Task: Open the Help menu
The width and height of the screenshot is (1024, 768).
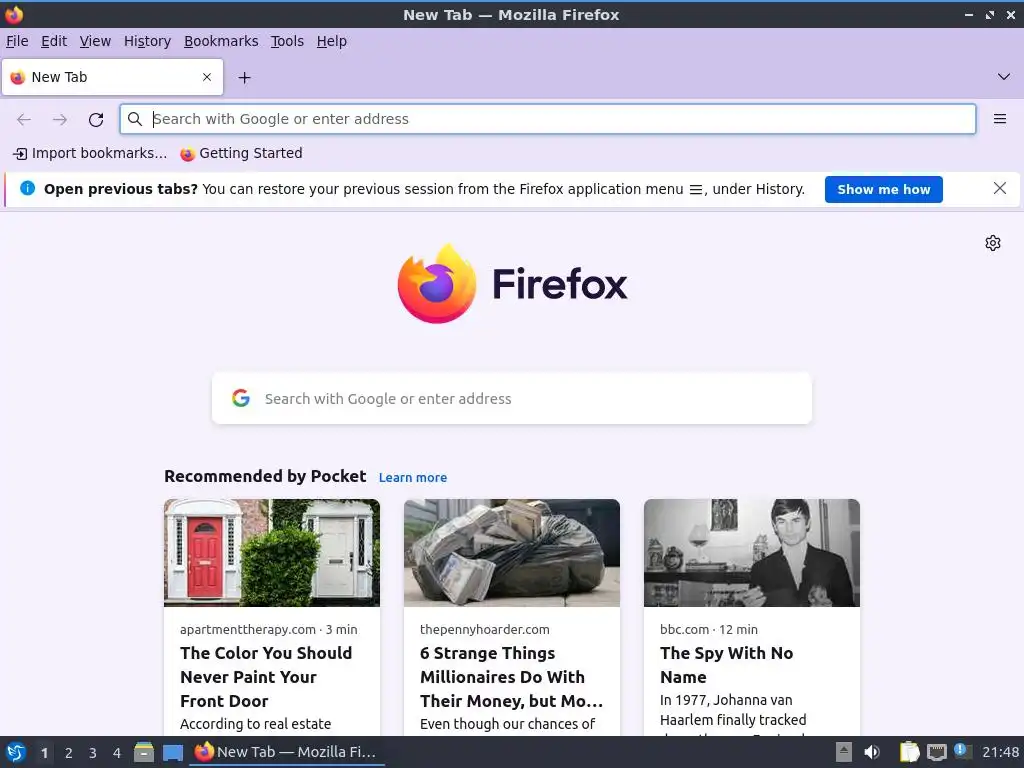Action: (332, 41)
